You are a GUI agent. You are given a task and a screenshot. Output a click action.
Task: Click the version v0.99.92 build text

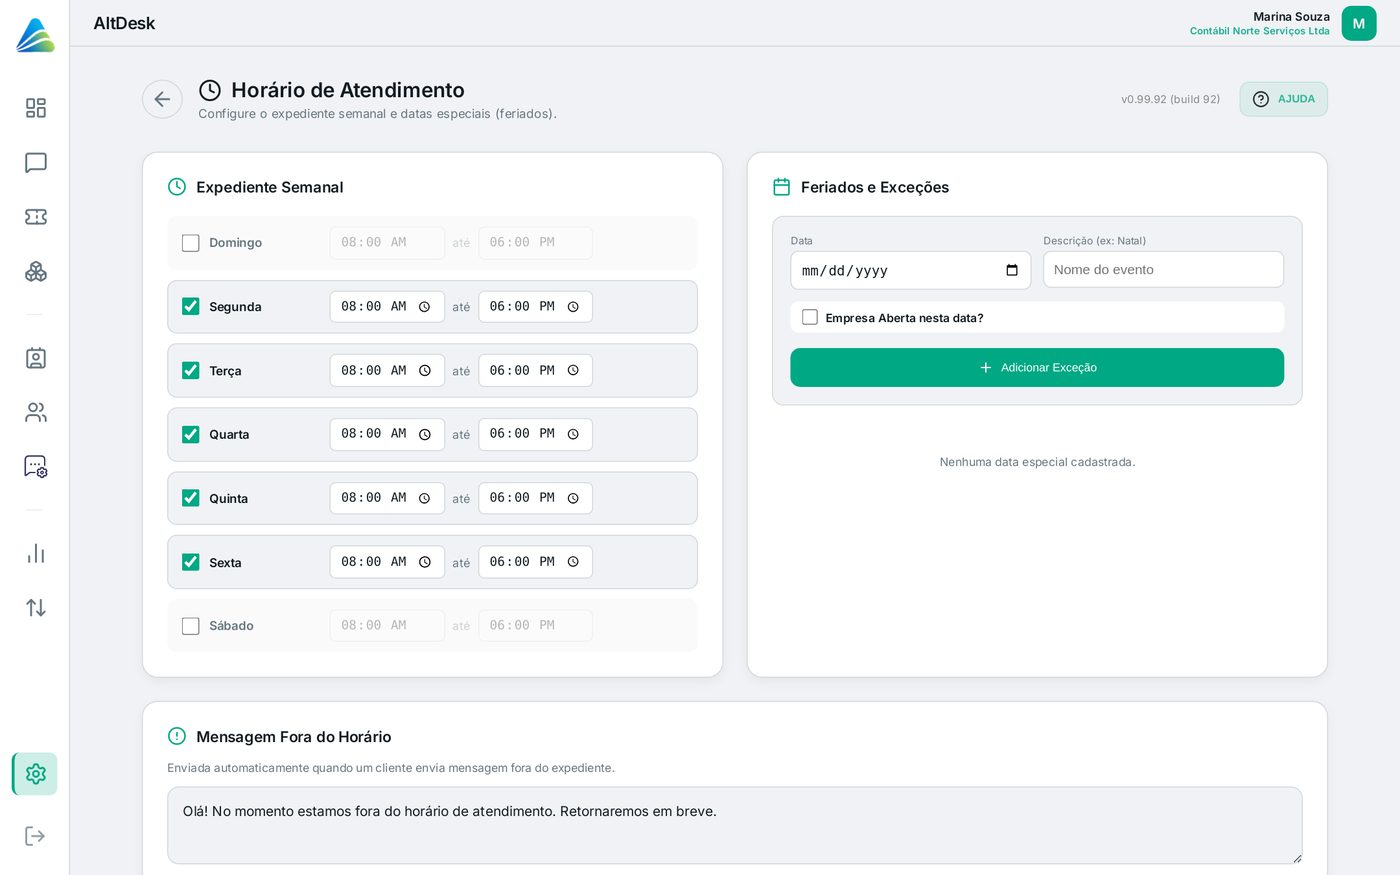coord(1170,99)
